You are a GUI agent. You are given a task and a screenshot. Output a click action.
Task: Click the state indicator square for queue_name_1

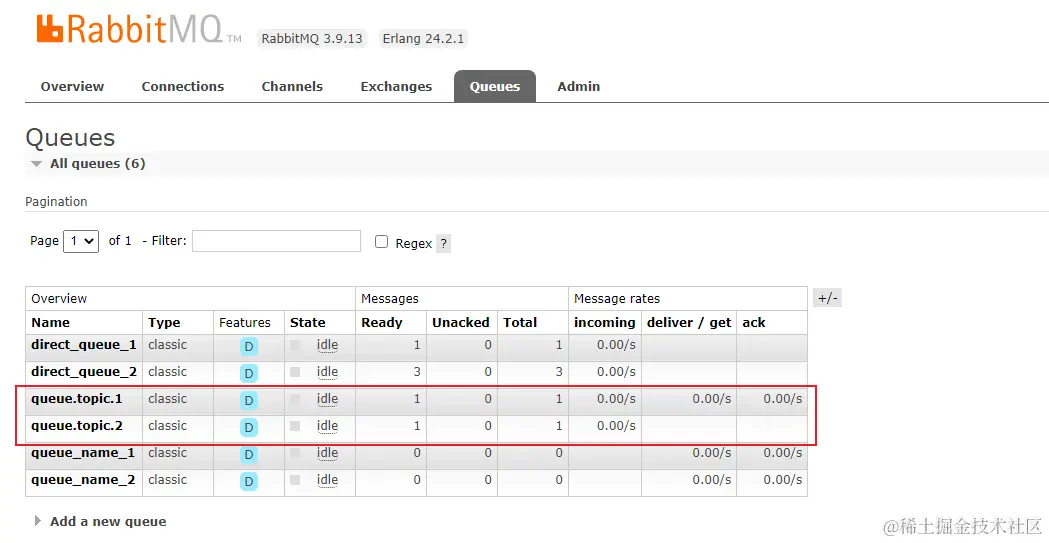(295, 453)
